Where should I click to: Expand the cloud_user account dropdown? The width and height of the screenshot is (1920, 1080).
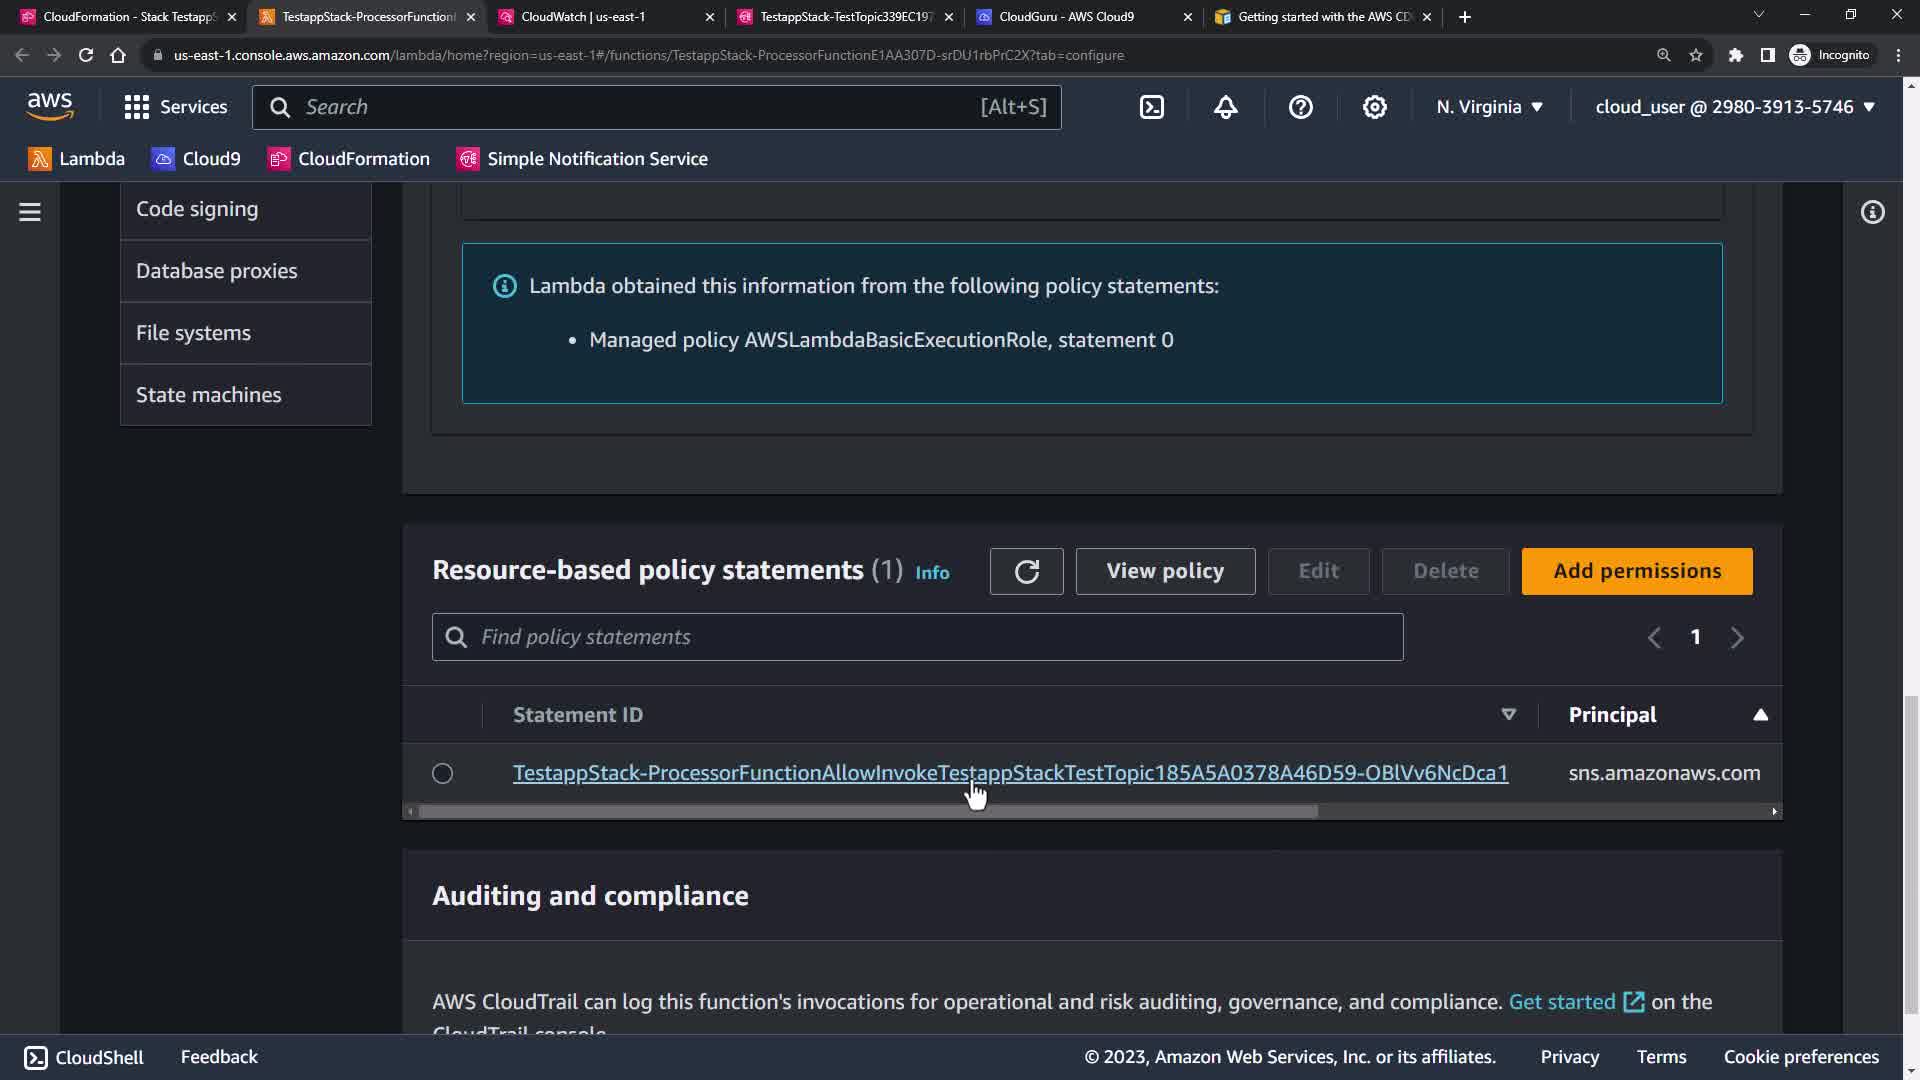click(x=1734, y=107)
